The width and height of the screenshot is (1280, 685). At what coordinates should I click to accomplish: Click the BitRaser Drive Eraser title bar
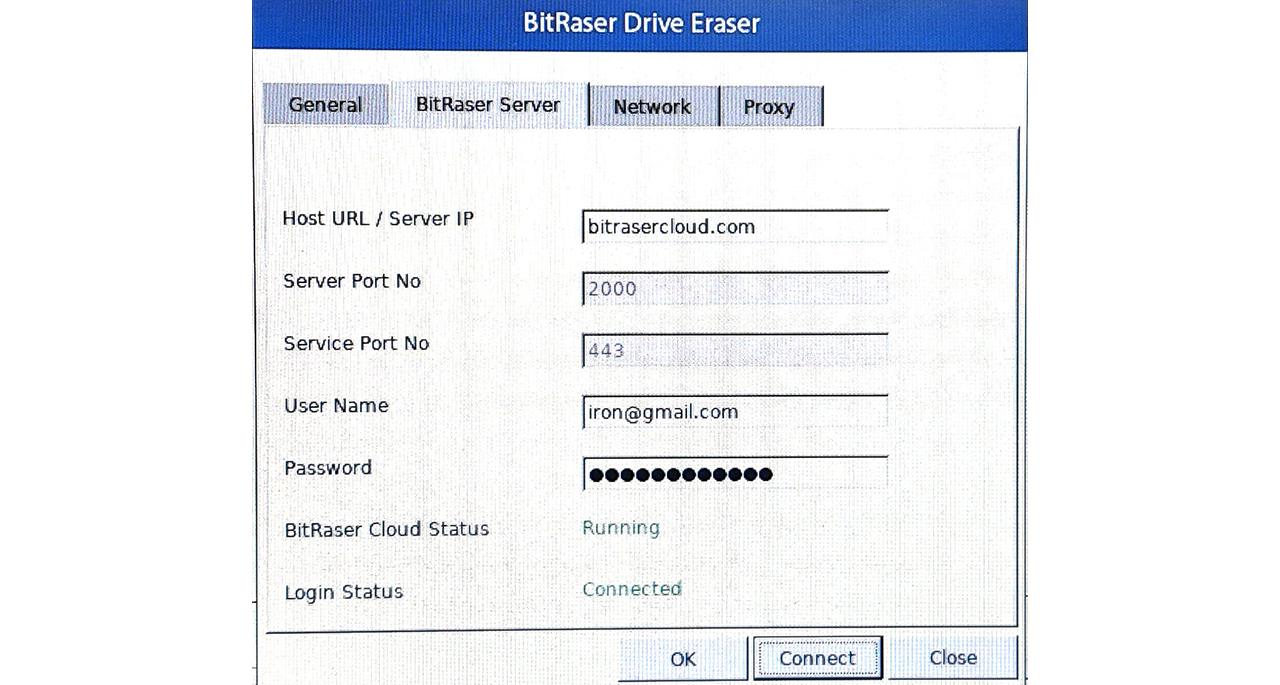(640, 24)
